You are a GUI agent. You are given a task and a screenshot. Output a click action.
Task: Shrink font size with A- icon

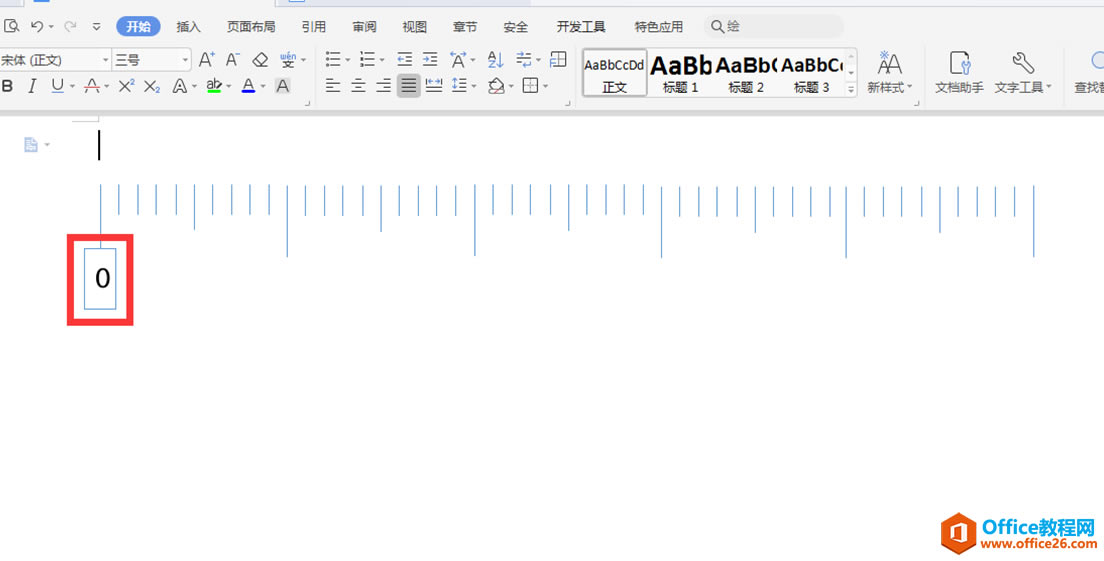[232, 60]
